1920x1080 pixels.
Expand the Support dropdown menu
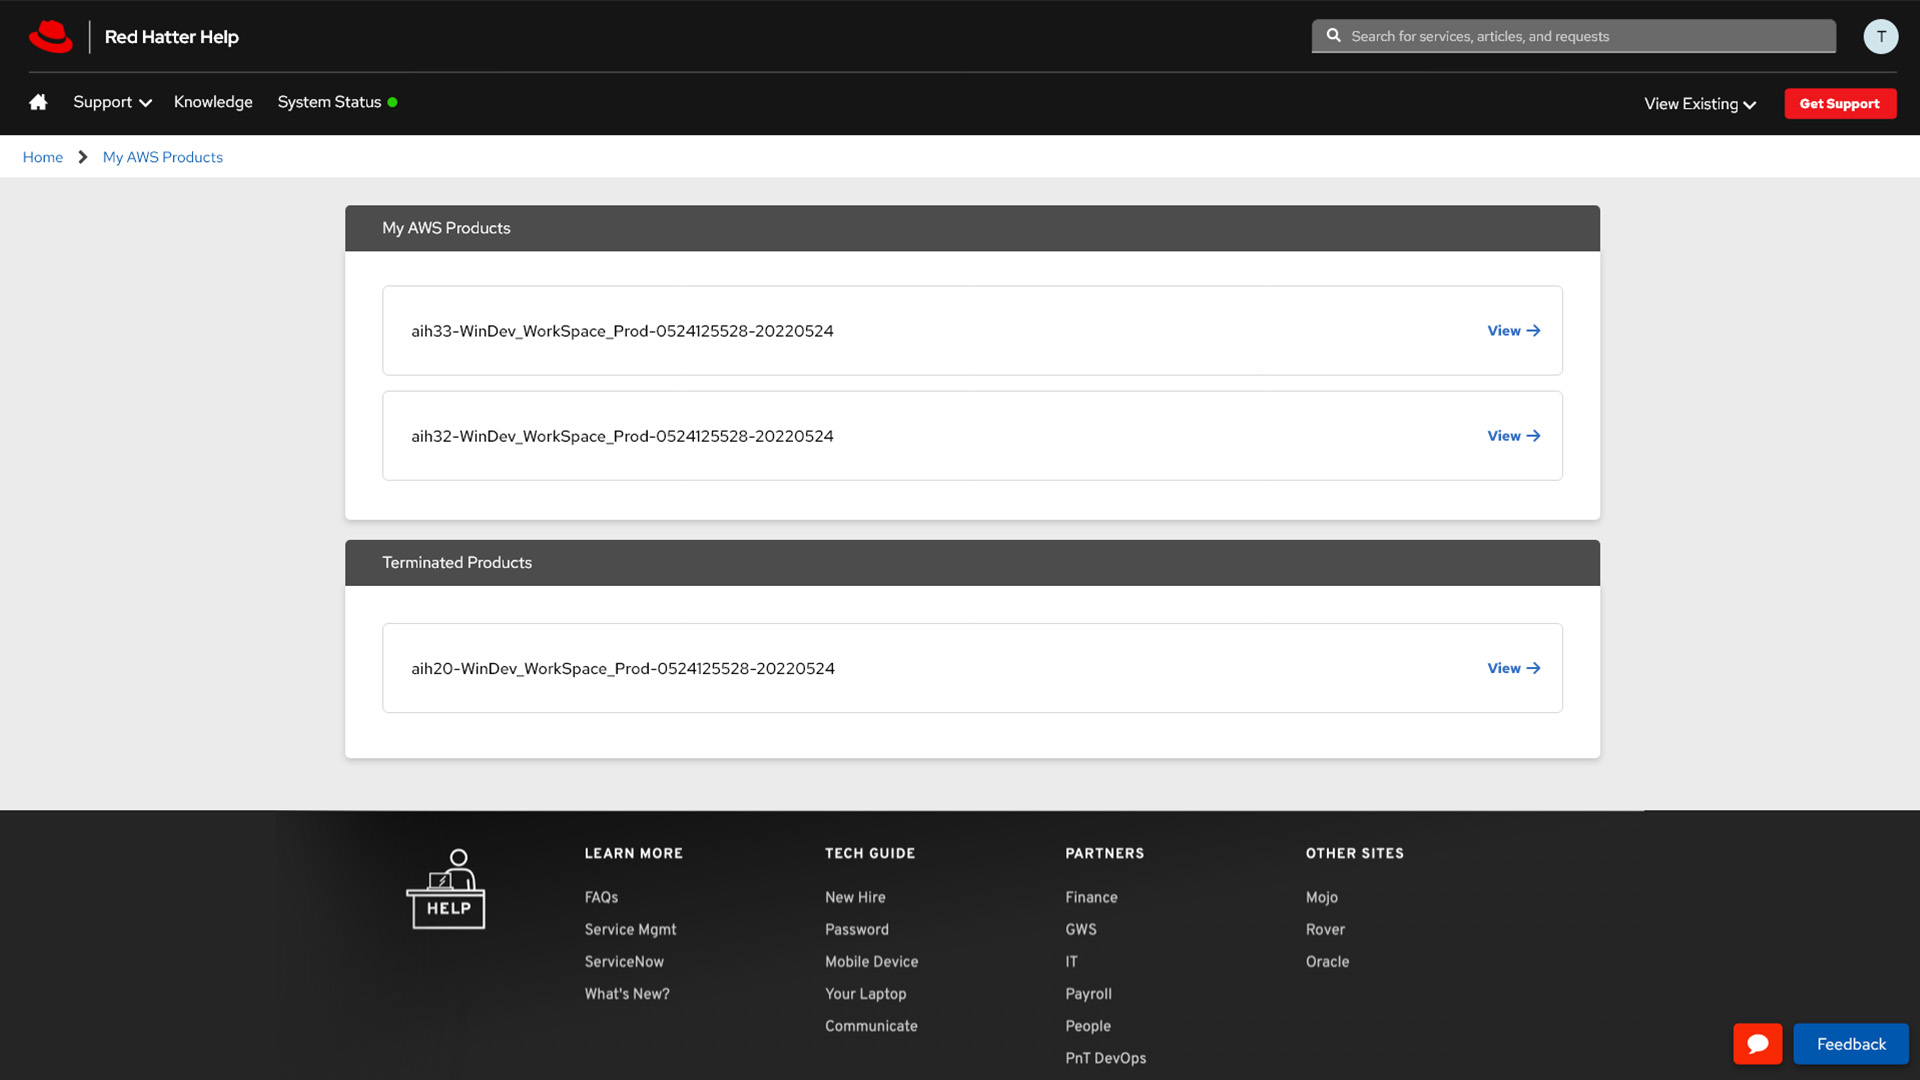point(112,102)
